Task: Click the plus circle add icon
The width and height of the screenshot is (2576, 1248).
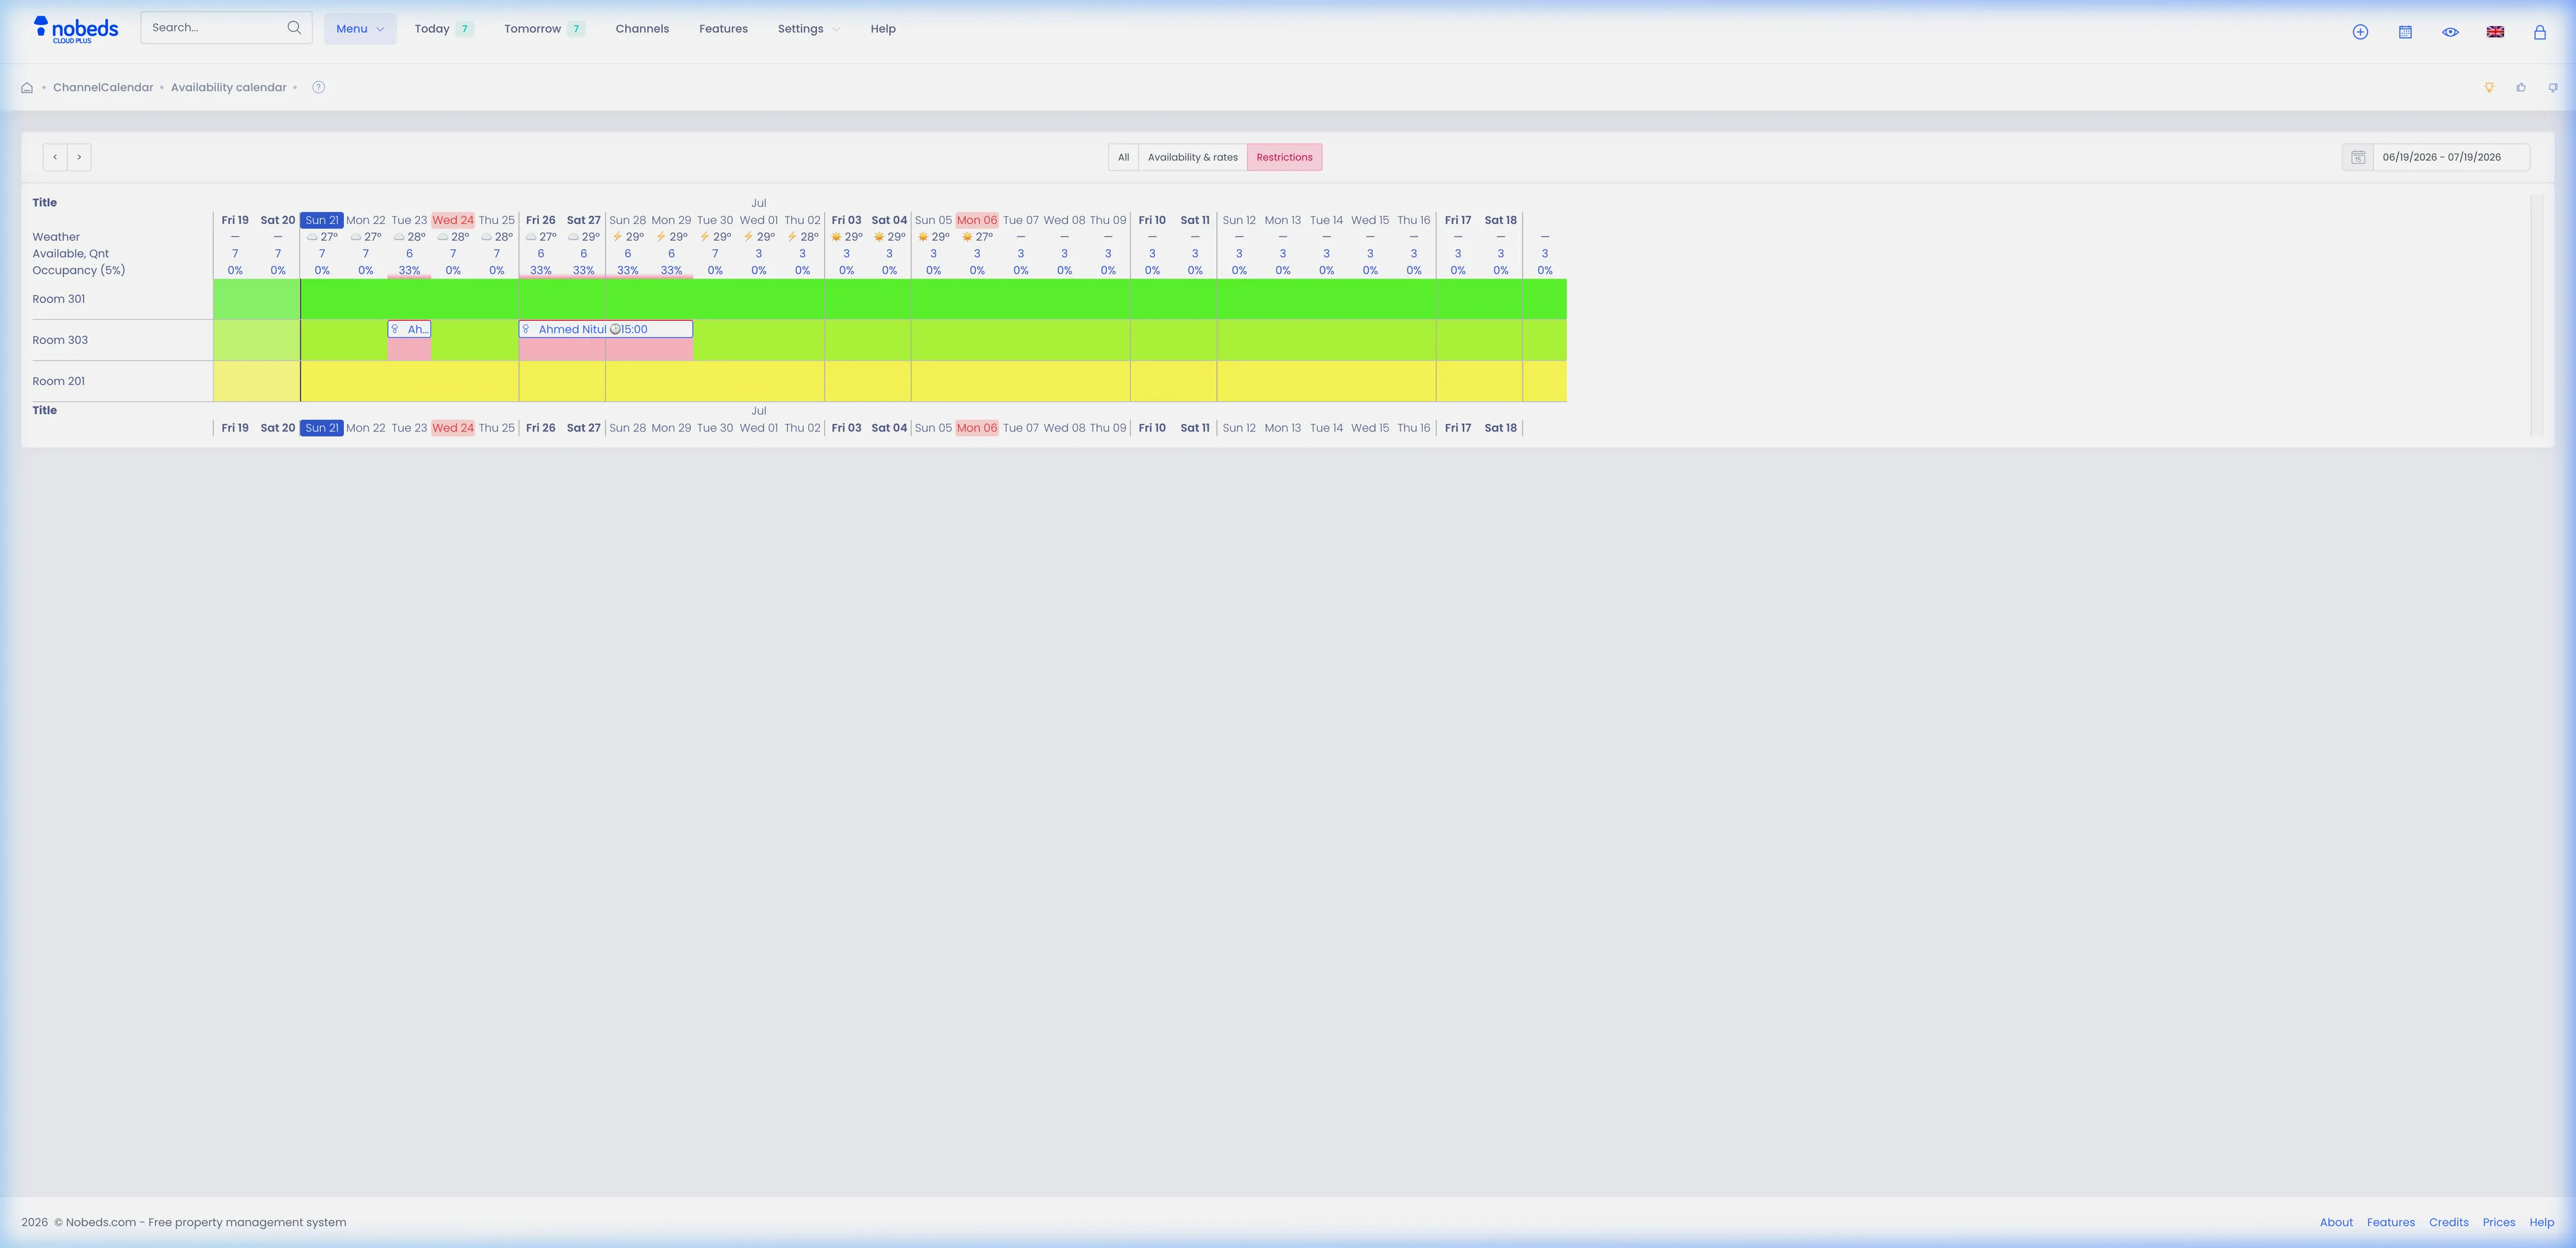Action: (x=2360, y=32)
